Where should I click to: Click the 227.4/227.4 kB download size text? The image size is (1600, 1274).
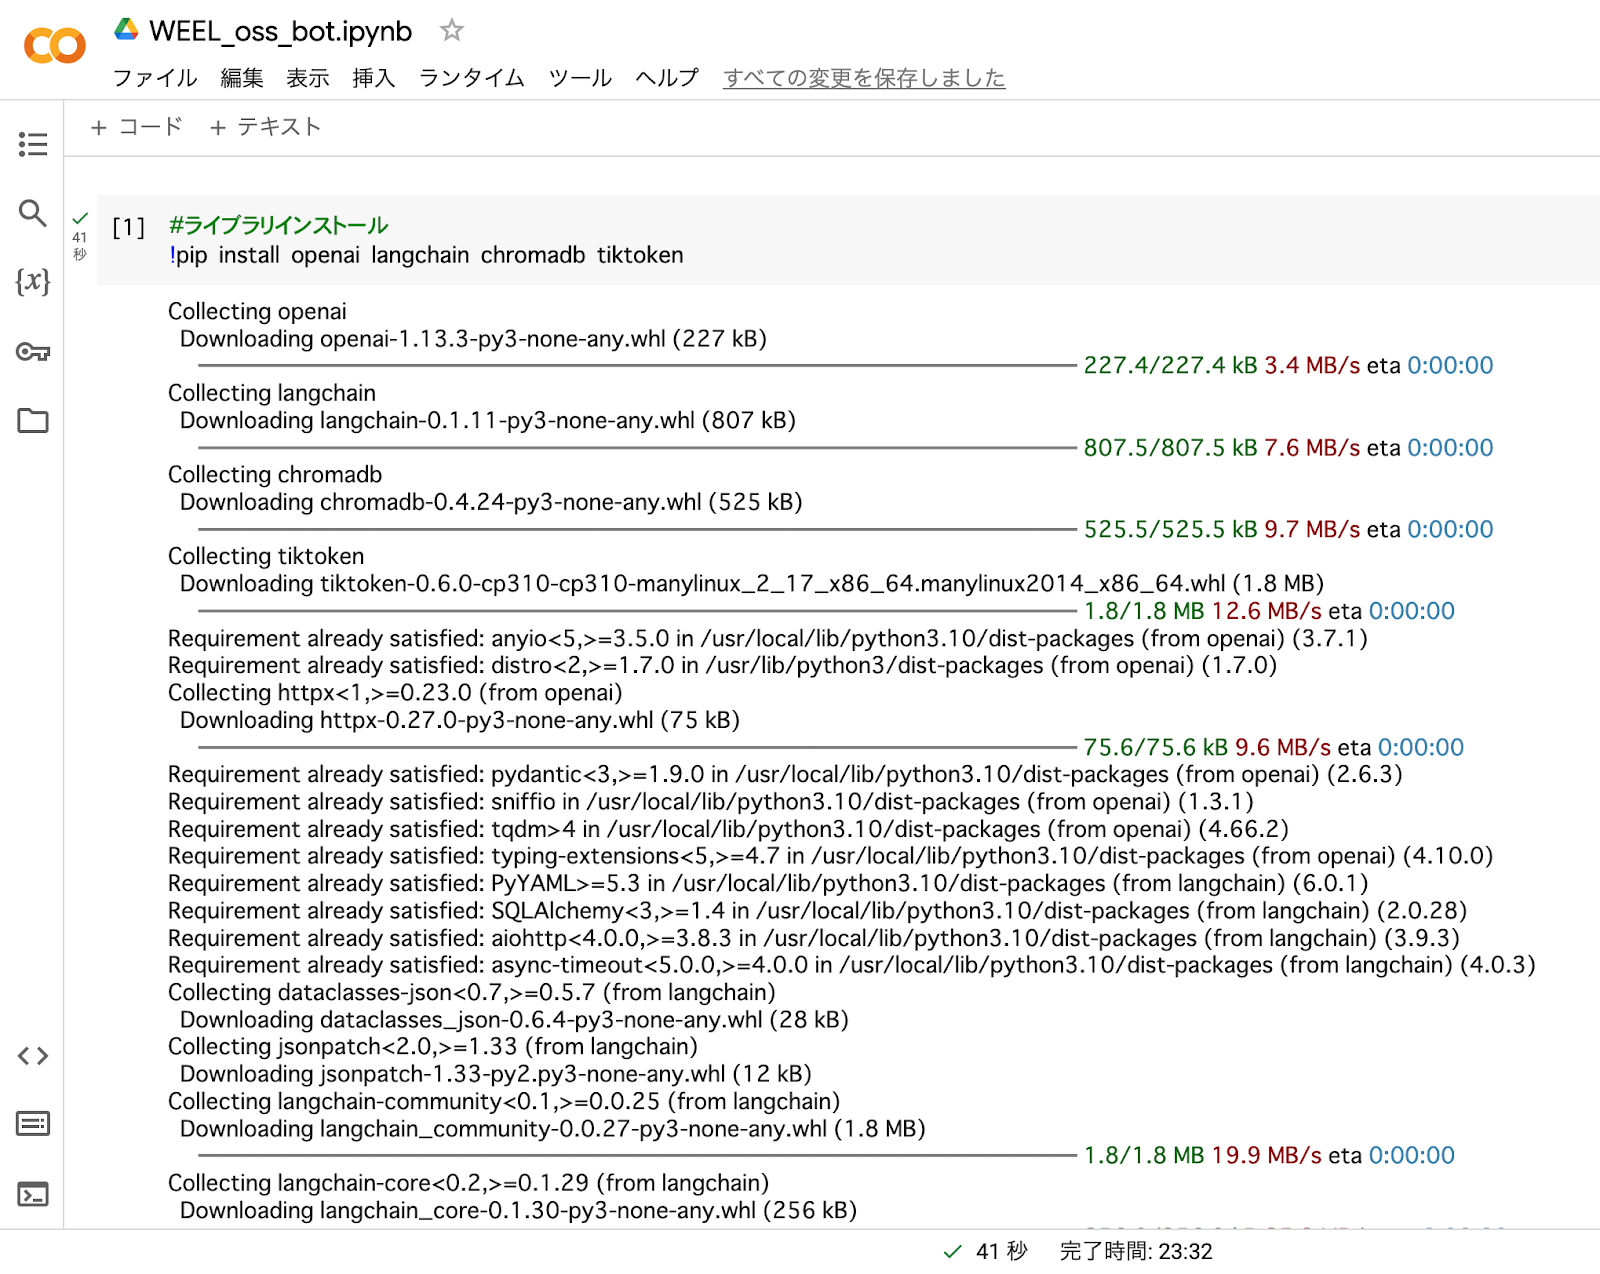click(x=1171, y=366)
